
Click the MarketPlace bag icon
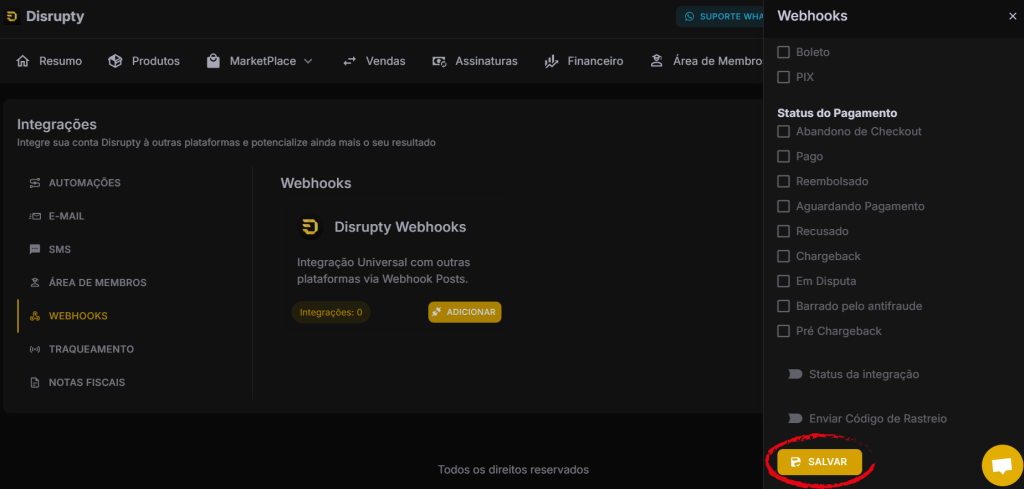213,61
